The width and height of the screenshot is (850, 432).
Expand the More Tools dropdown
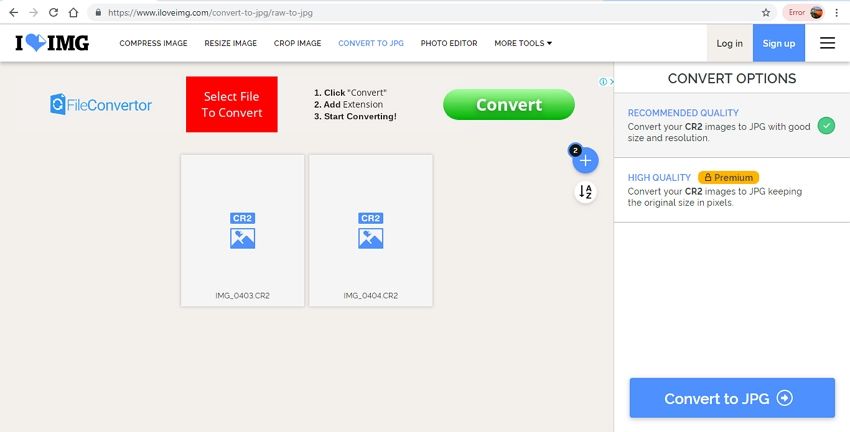(x=523, y=43)
